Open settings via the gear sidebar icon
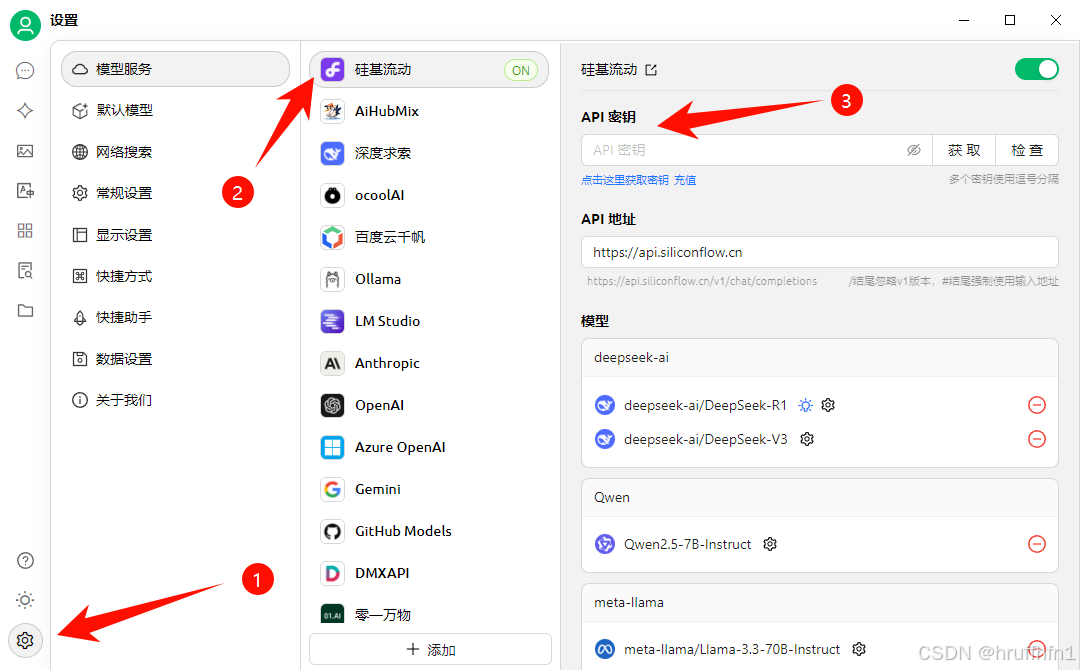This screenshot has width=1080, height=670. [x=25, y=640]
